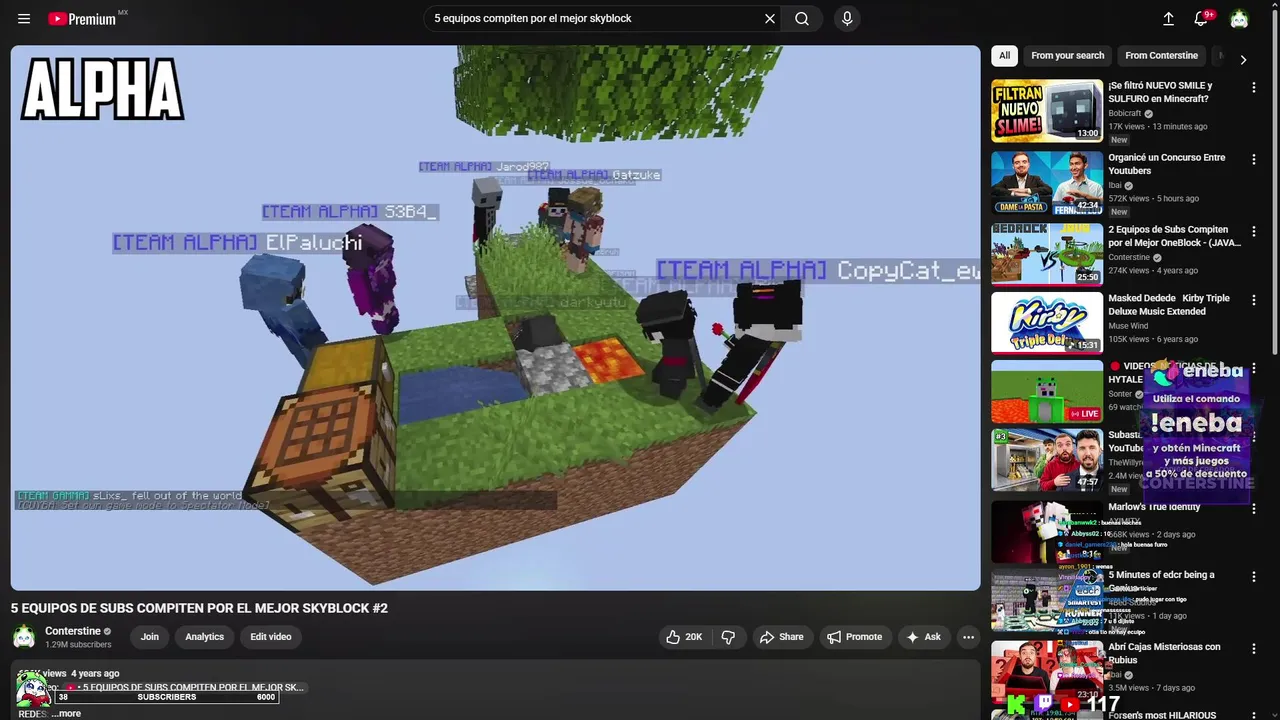This screenshot has width=1280, height=720.
Task: Open the LIVE stream thumbnail
Action: (x=1047, y=391)
